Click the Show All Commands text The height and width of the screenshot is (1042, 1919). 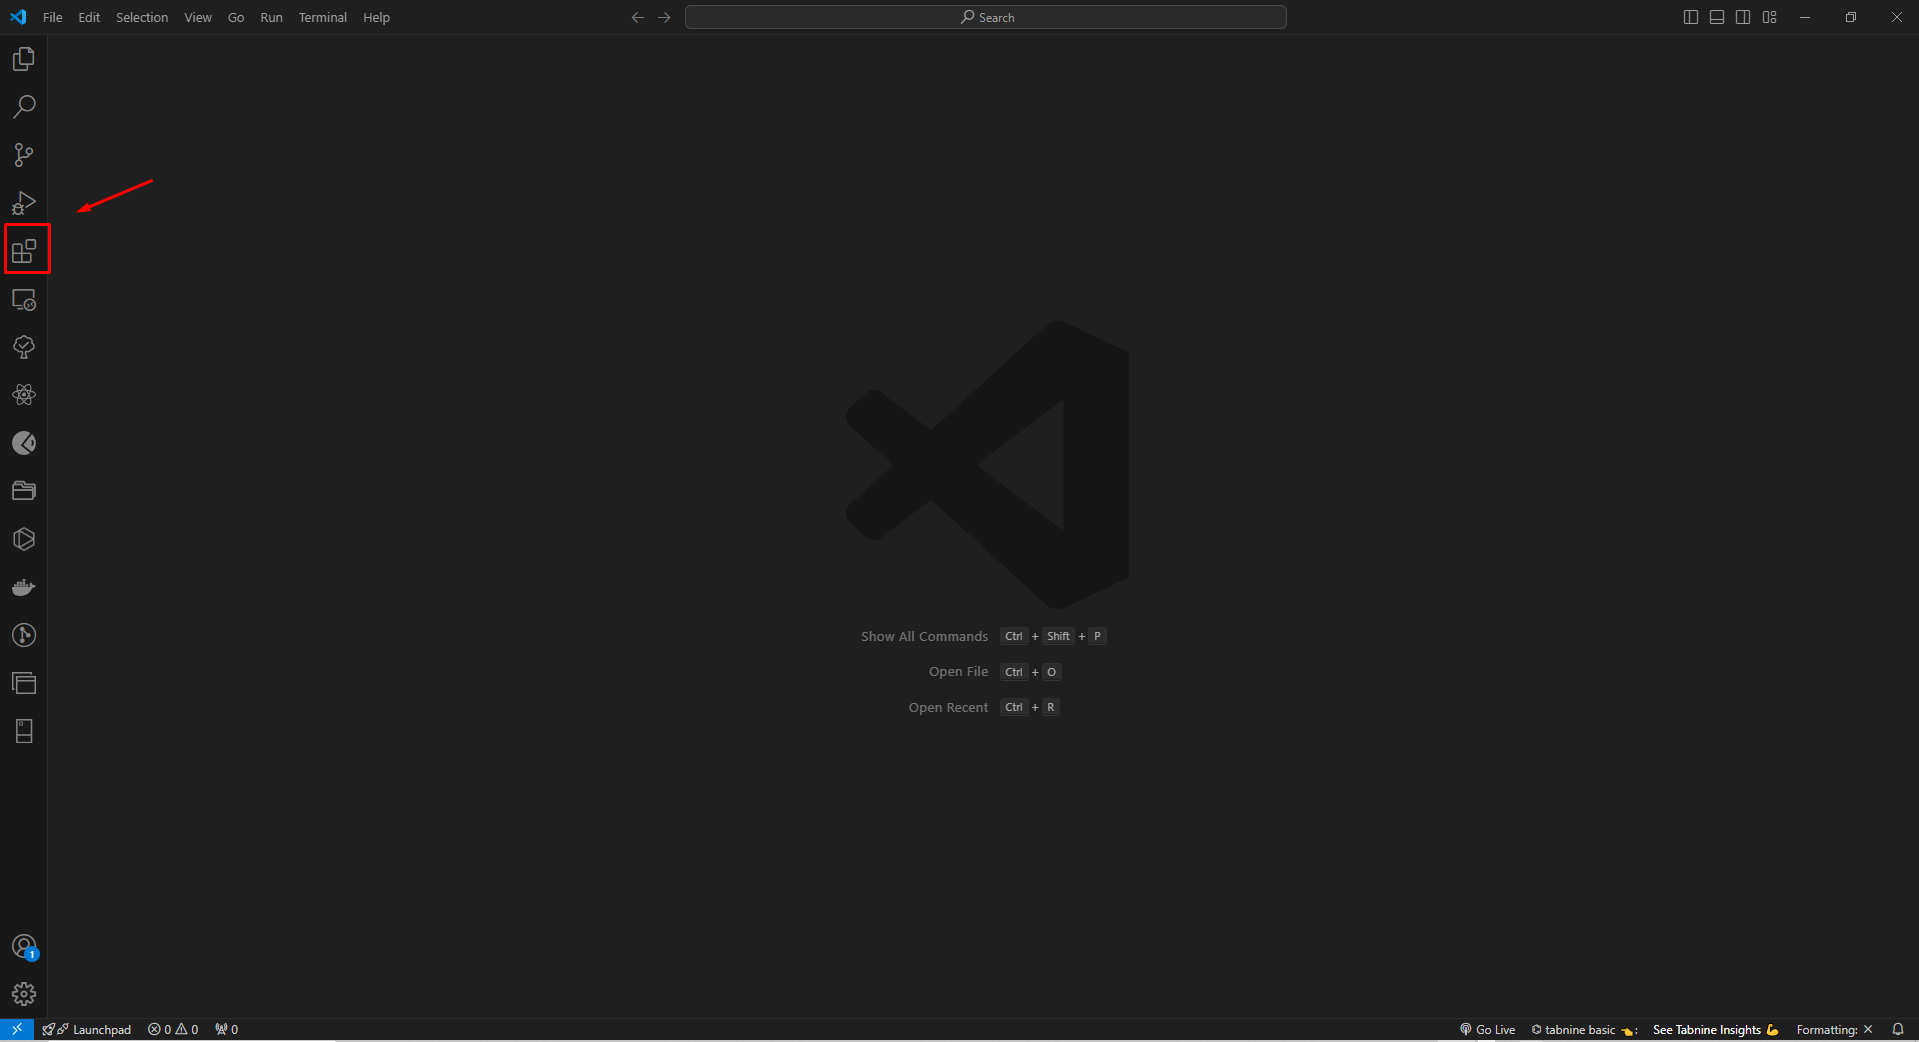[924, 636]
